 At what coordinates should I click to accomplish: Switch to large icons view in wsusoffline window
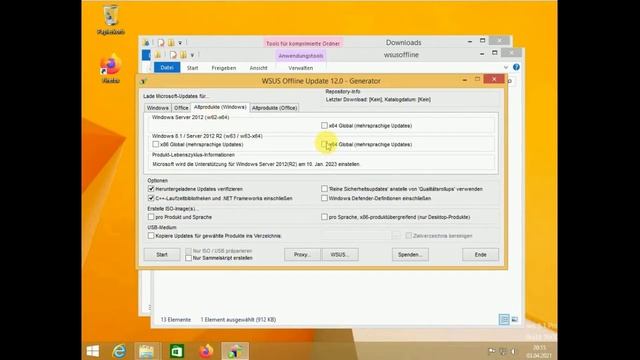coord(514,320)
